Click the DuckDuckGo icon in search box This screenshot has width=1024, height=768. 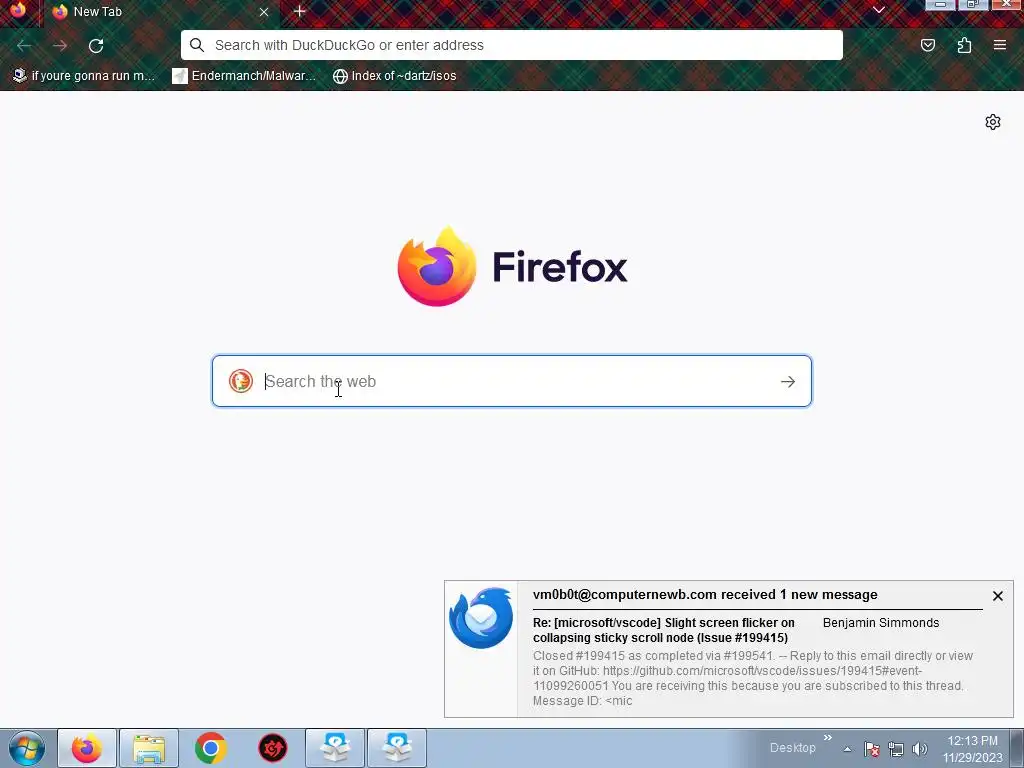[x=240, y=381]
